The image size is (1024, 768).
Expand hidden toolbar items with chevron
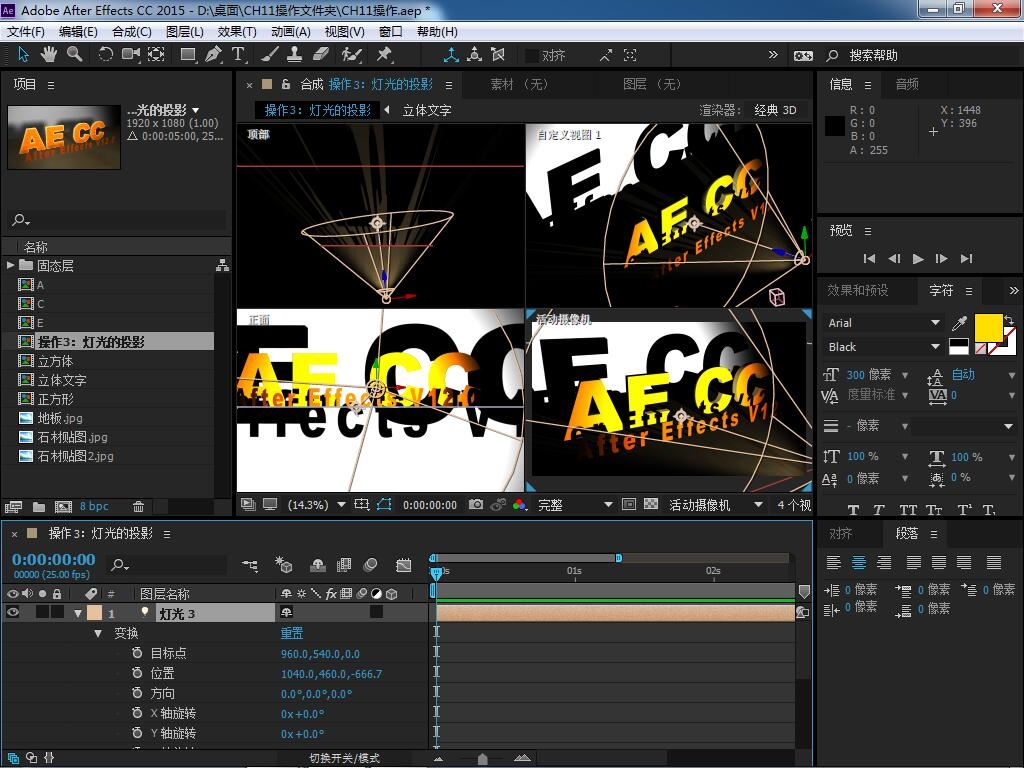pos(773,55)
